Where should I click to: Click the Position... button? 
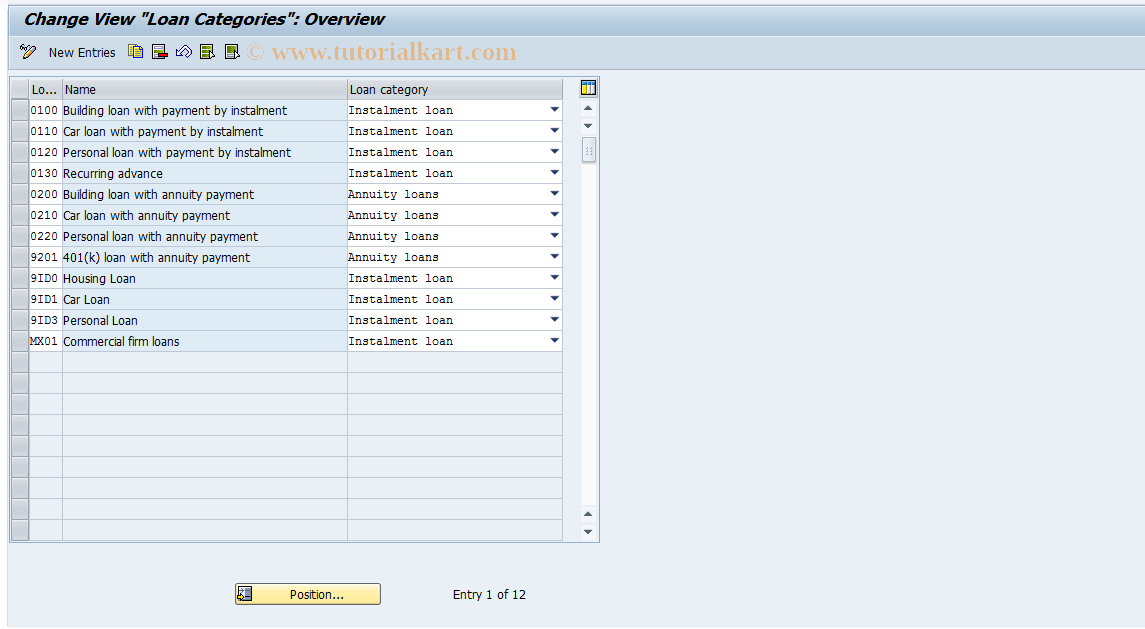(x=307, y=594)
